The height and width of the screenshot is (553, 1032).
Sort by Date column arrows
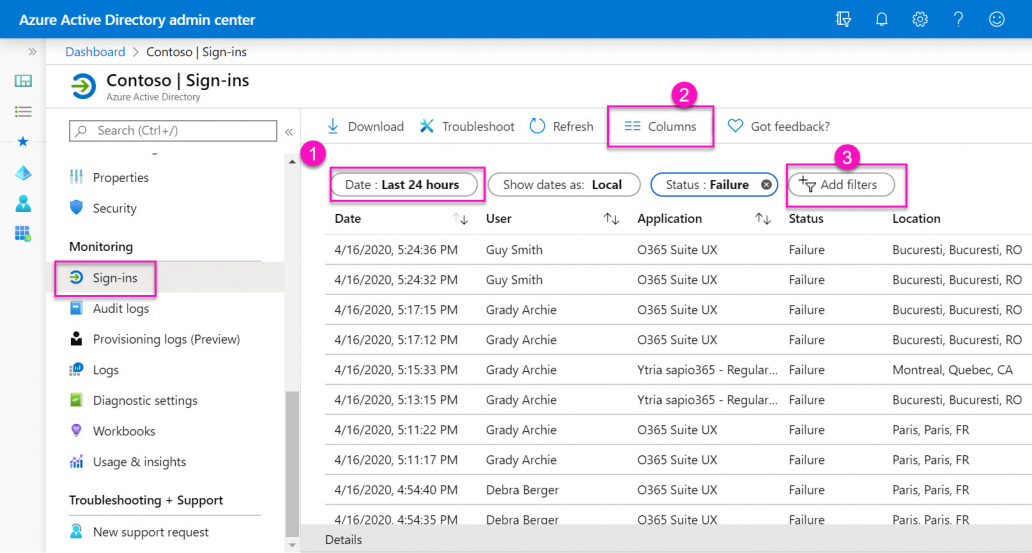[460, 219]
